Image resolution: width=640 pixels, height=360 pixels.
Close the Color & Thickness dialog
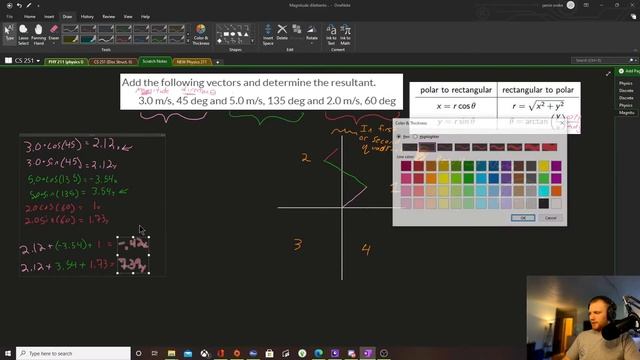point(562,123)
